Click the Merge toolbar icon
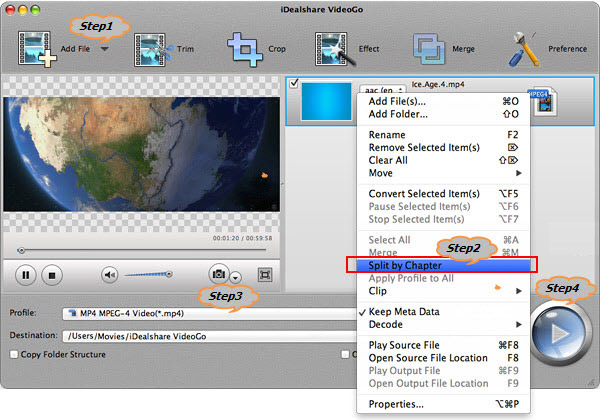Screen dimensions: 600x420 click(x=429, y=49)
